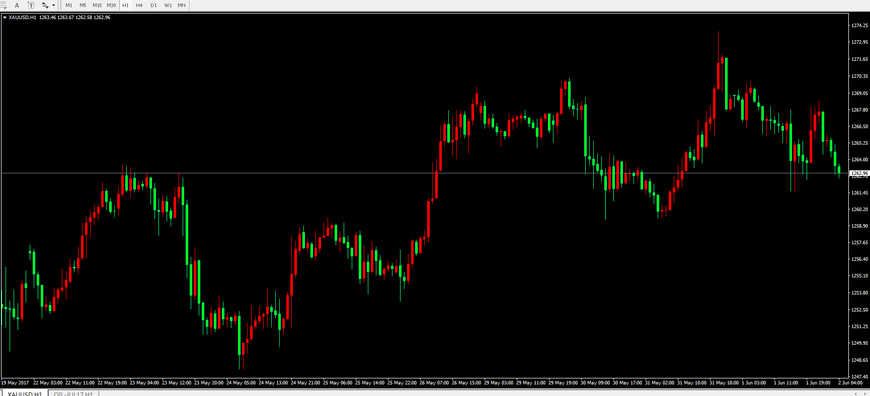Click the 1247.40 price axis label
Image resolution: width=870 pixels, height=396 pixels.
tap(859, 376)
